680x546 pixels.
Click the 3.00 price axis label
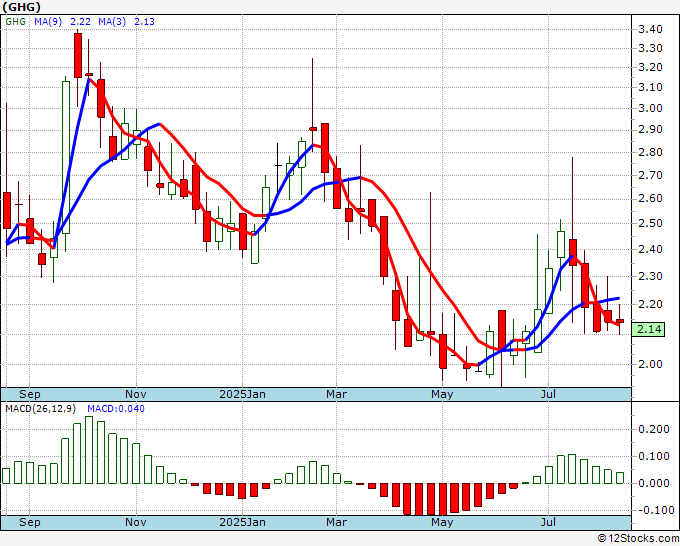coord(650,108)
